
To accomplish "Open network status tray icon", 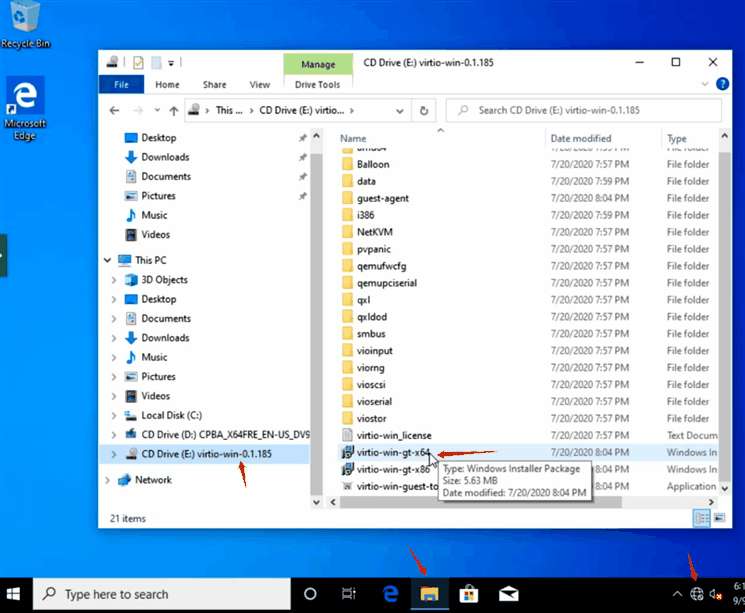I will [697, 594].
